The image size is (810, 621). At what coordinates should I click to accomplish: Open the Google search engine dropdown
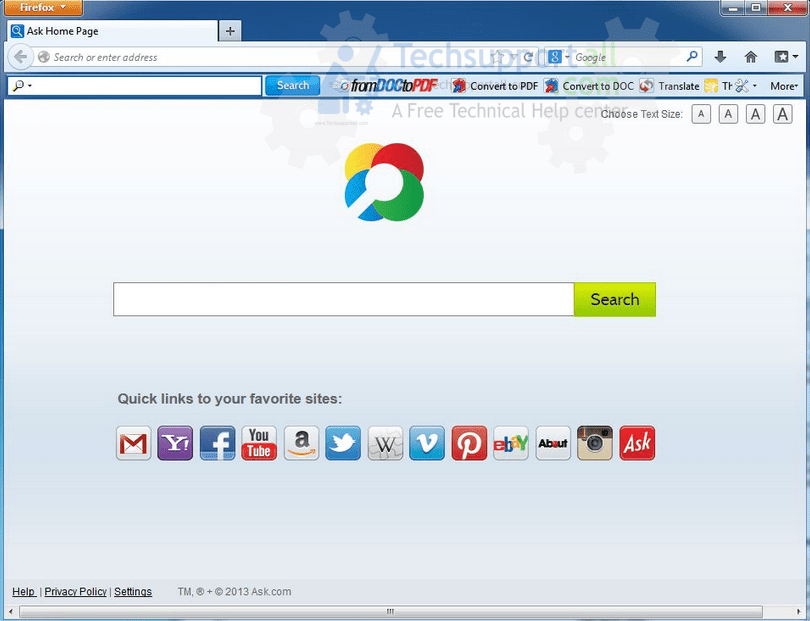point(558,57)
